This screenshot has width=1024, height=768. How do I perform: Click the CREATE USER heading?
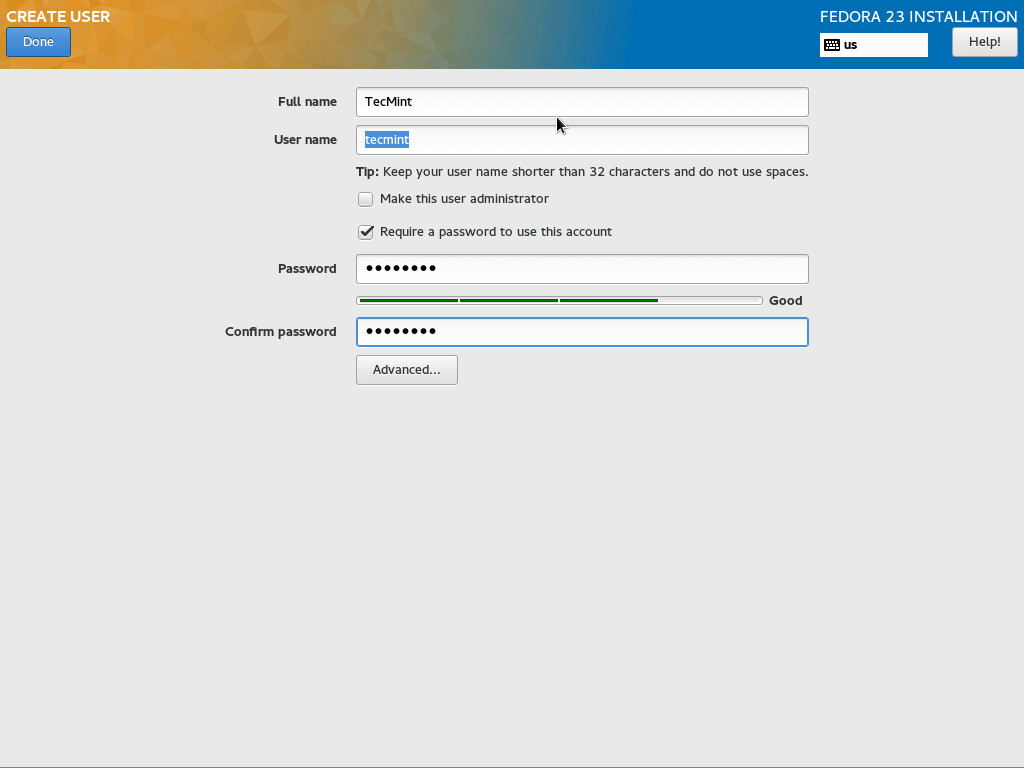pos(58,16)
